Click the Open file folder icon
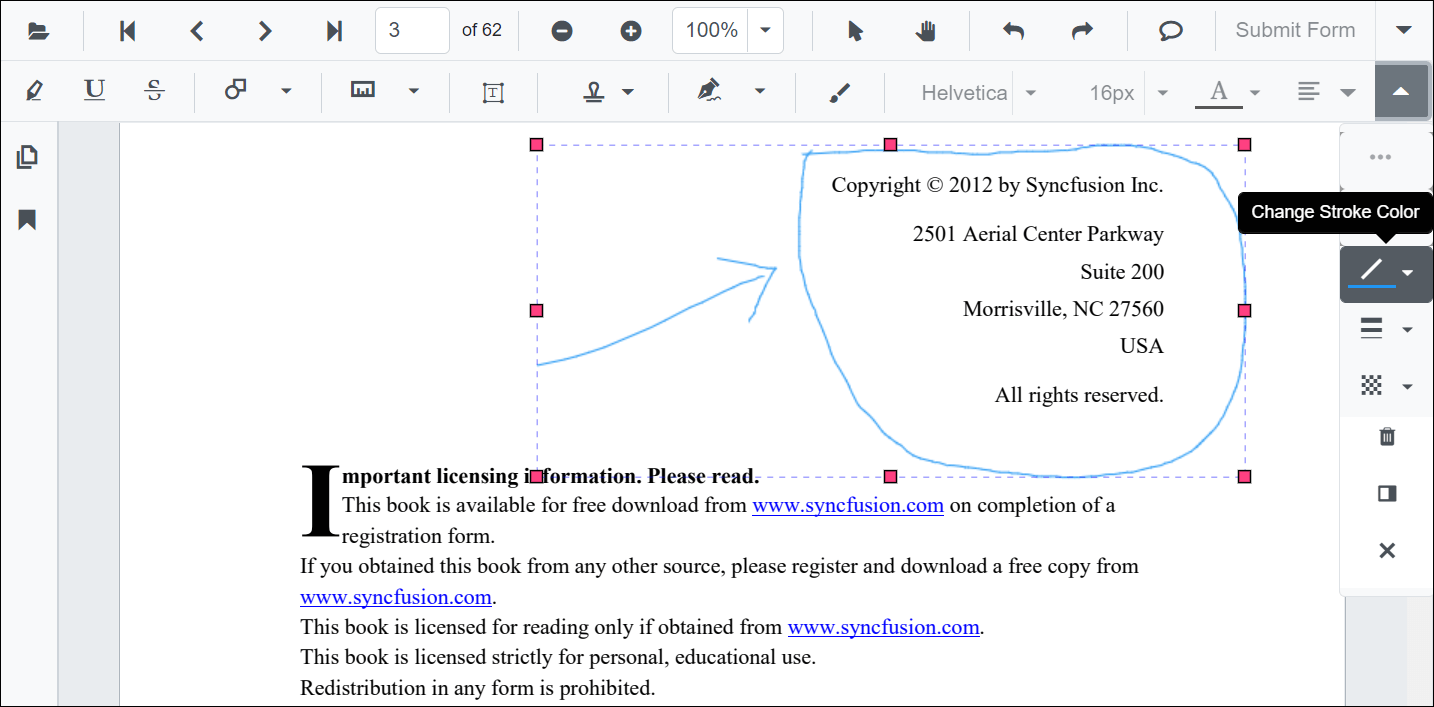The width and height of the screenshot is (1434, 707). (38, 31)
